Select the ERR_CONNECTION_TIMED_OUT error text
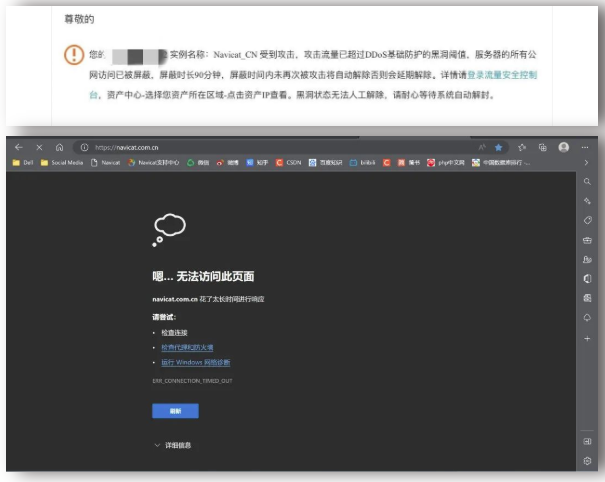605x482 pixels. [x=192, y=381]
